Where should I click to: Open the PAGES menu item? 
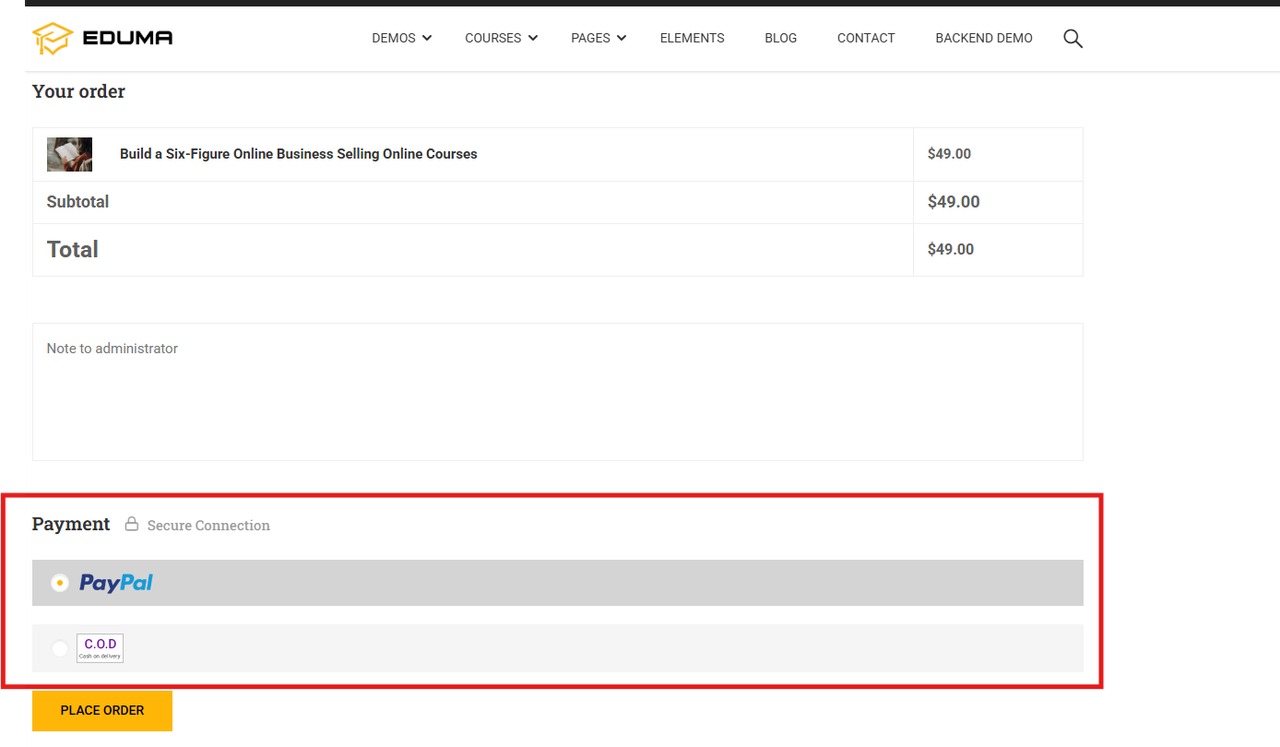coord(590,38)
